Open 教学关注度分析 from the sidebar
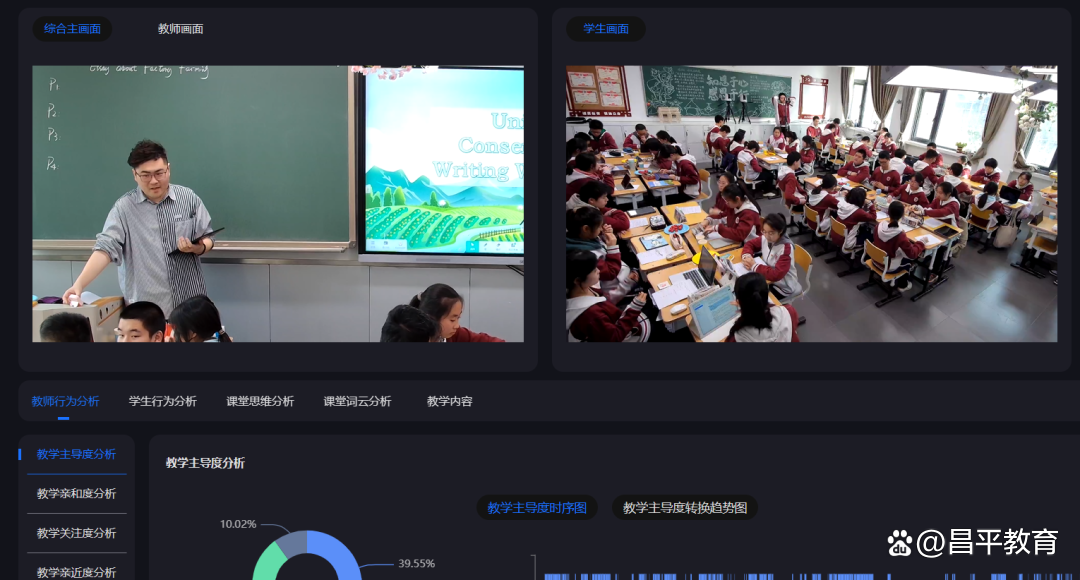Screen dimensions: 1080x580 76,533
